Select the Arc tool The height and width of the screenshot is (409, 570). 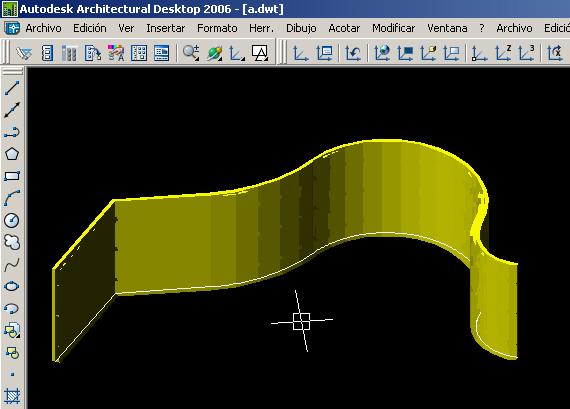12,198
